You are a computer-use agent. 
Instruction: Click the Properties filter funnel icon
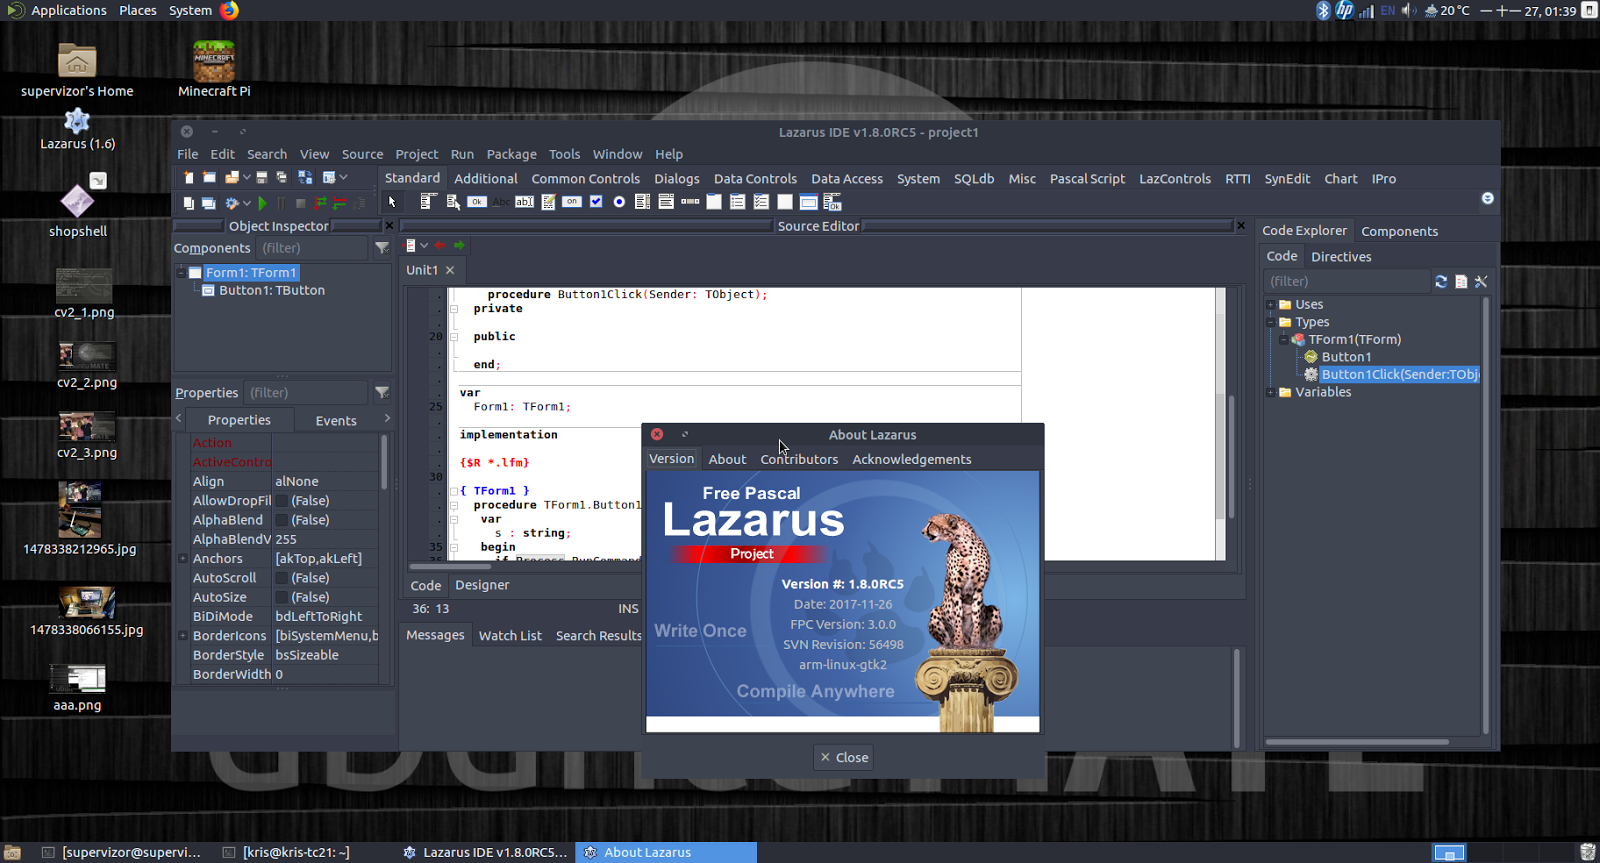point(382,393)
